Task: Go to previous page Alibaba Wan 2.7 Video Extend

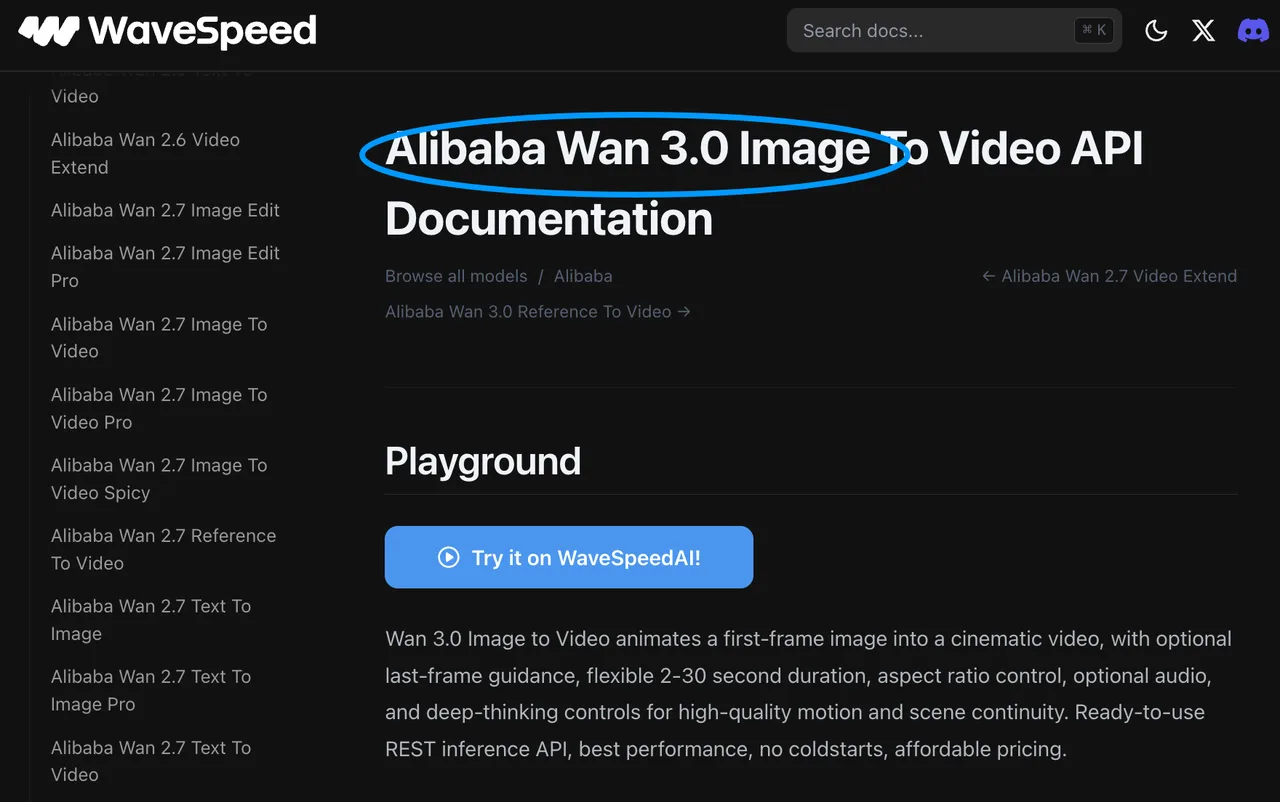Action: 1109,276
